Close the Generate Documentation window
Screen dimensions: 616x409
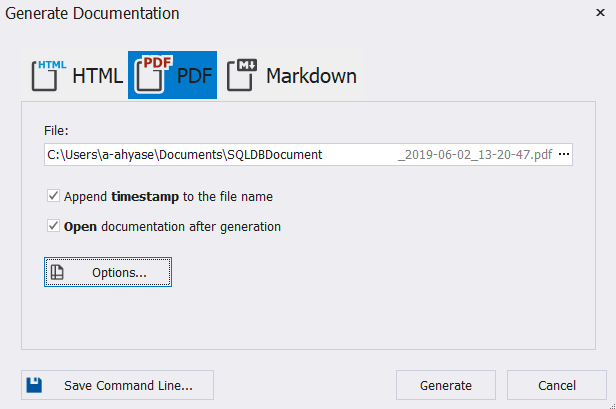coord(600,13)
